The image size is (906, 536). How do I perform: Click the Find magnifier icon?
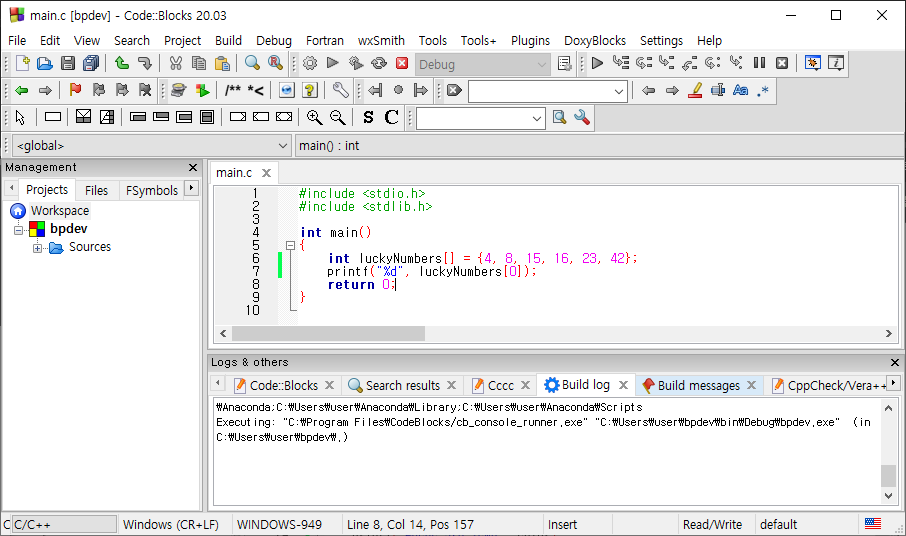tap(253, 63)
